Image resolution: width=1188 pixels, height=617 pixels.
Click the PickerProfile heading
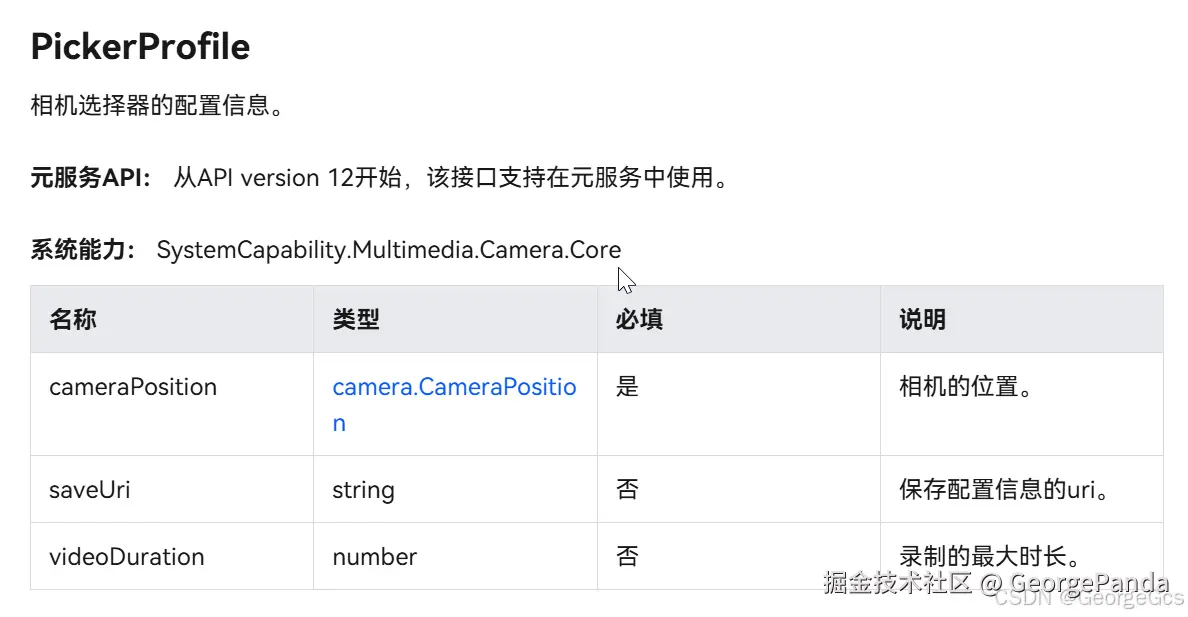pyautogui.click(x=140, y=47)
